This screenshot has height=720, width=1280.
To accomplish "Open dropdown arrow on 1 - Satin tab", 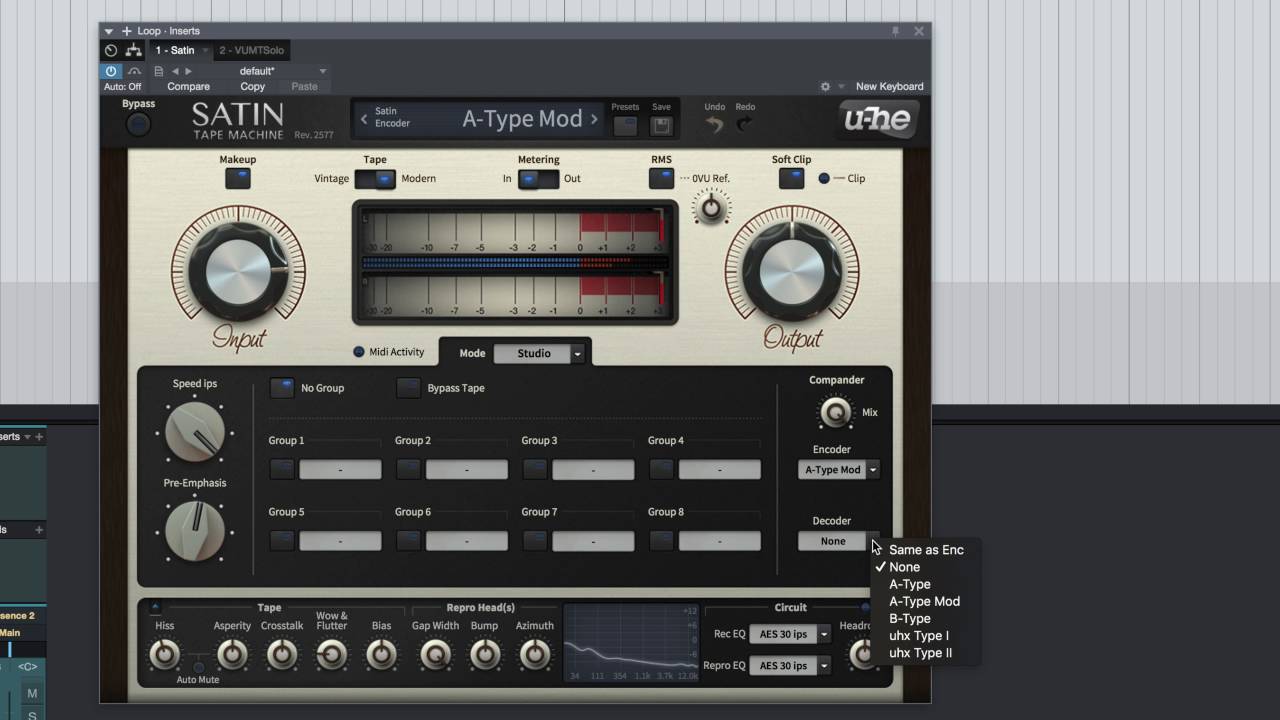I will click(205, 50).
